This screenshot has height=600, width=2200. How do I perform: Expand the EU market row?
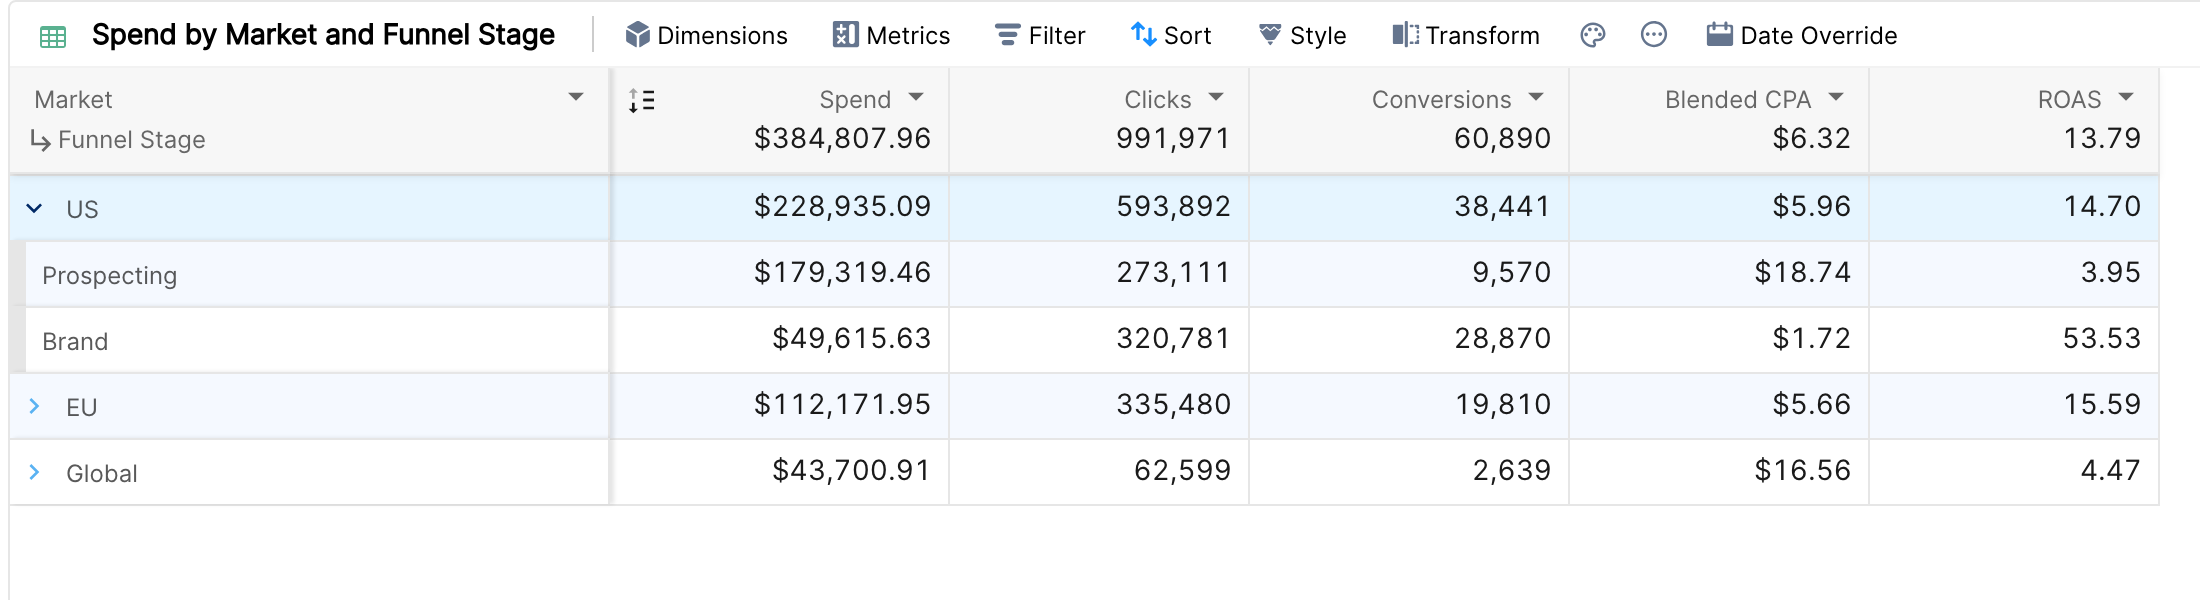tap(34, 406)
